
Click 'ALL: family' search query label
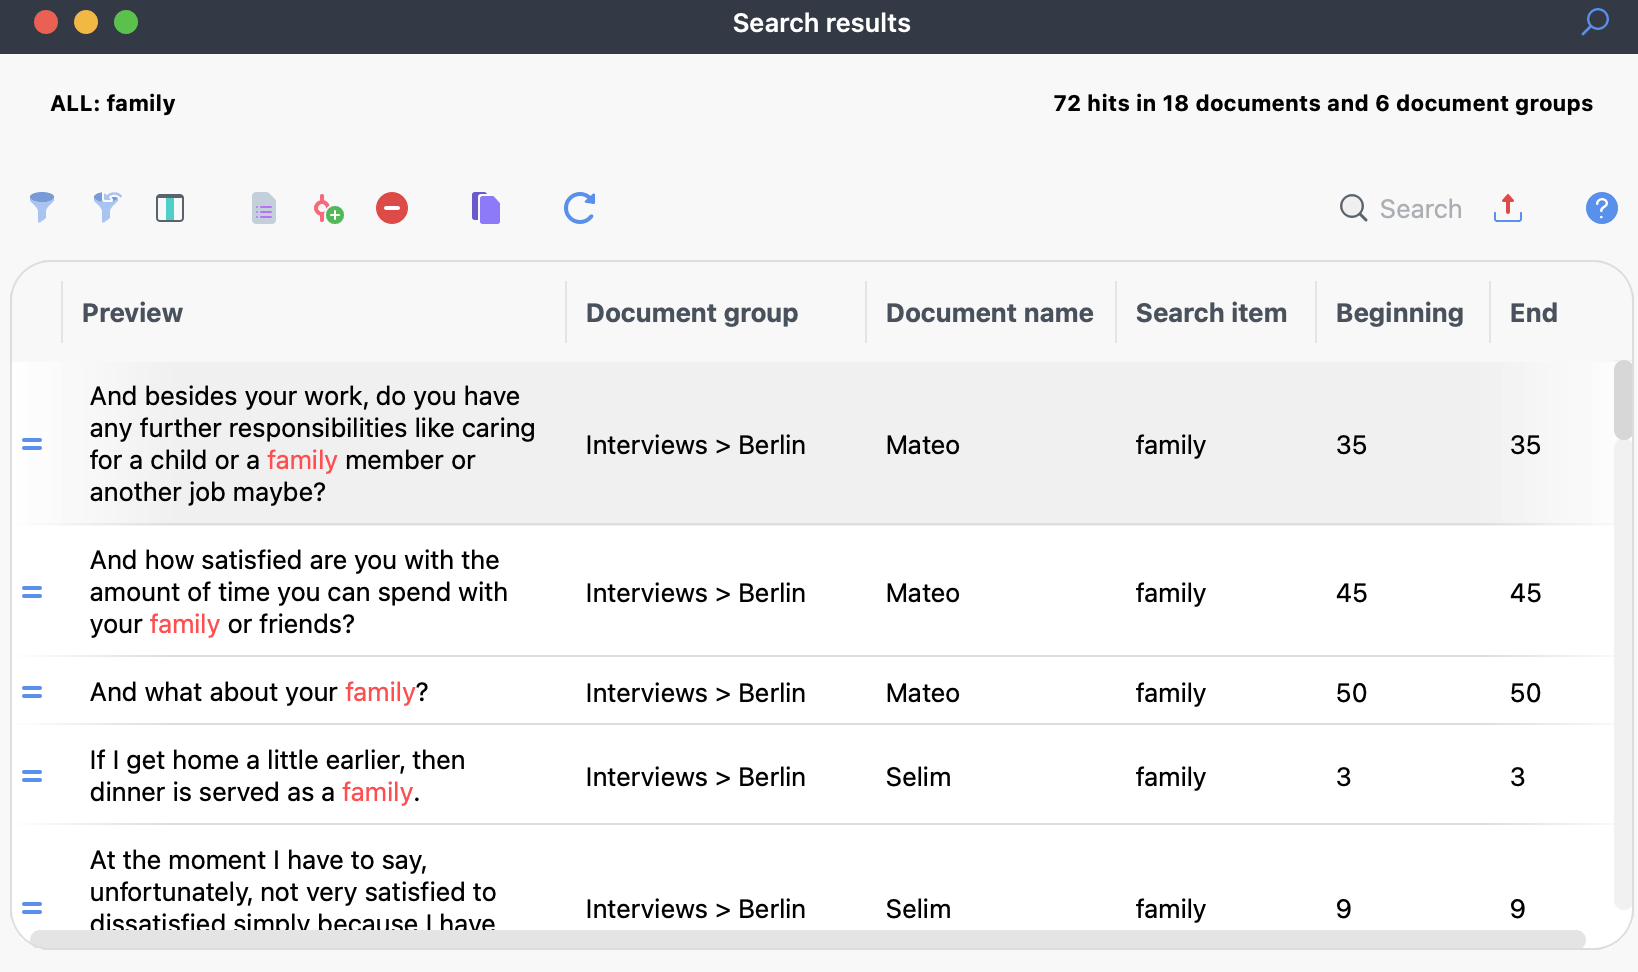pos(113,103)
